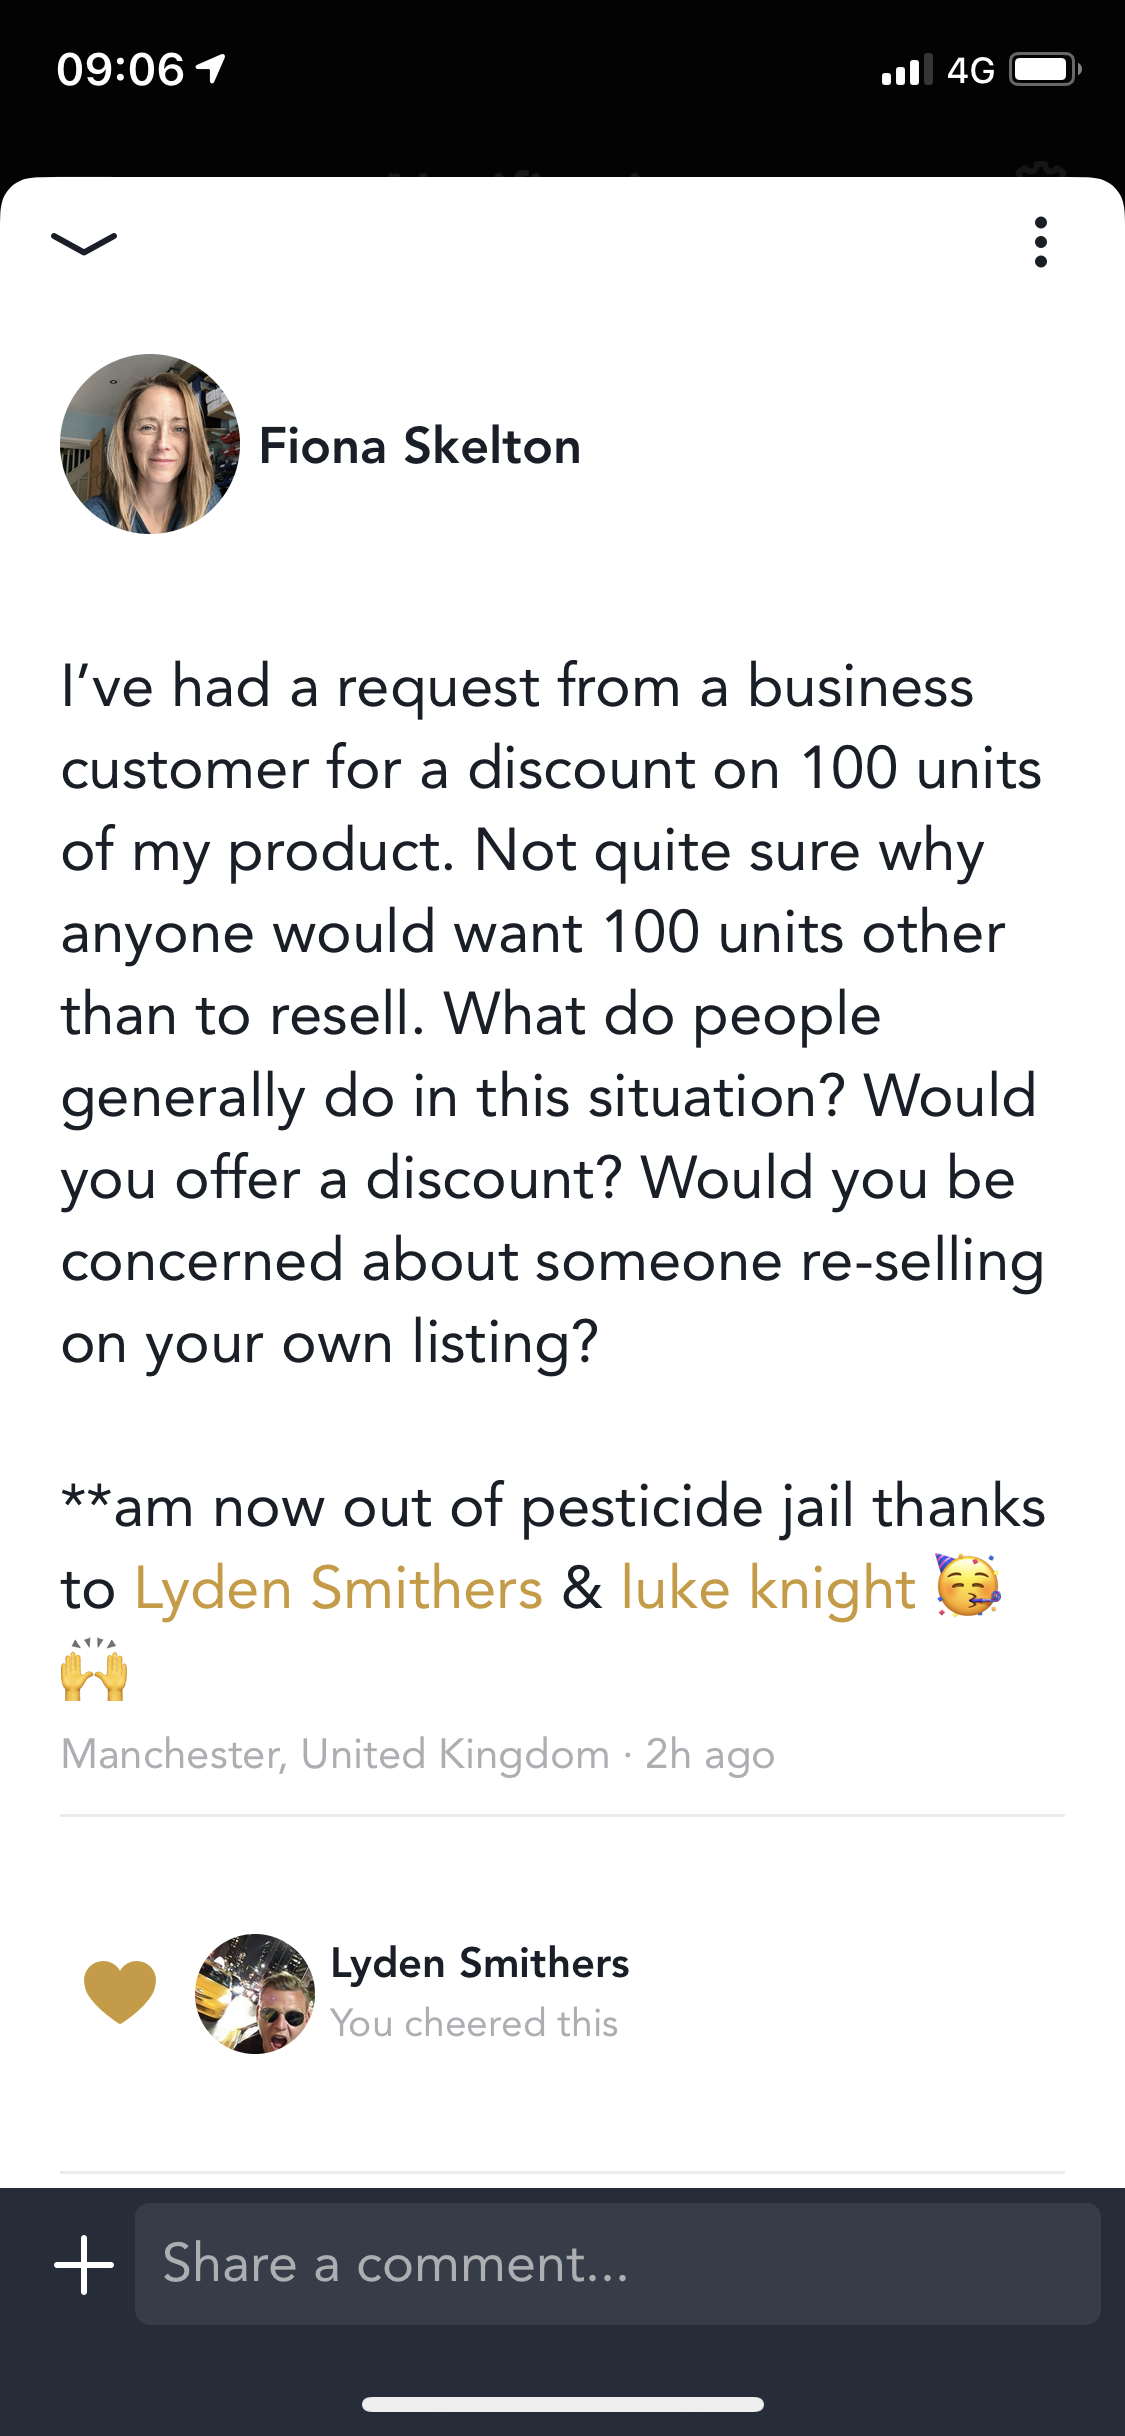Focus the Share a comment field
Screen dimensions: 1125x2436
point(617,2264)
